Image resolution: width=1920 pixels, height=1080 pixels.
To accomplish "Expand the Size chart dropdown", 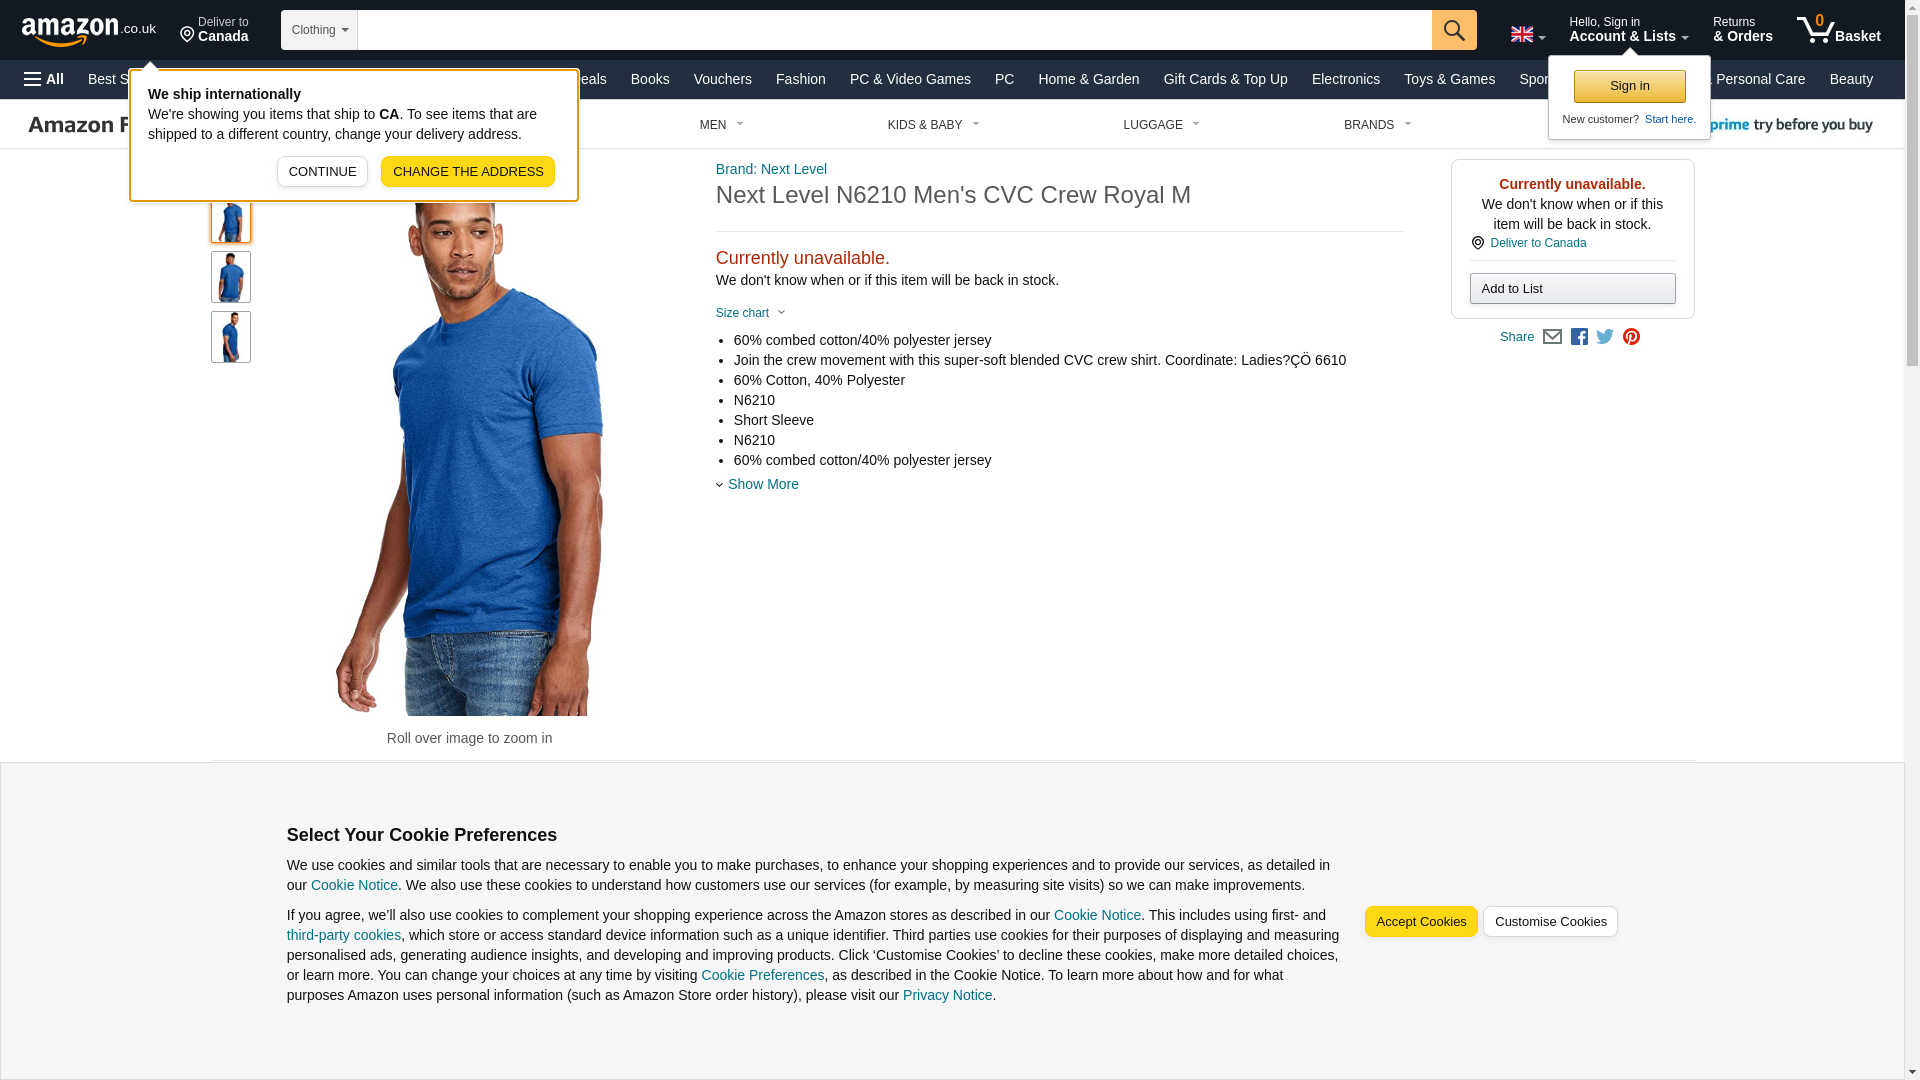I will [x=751, y=313].
